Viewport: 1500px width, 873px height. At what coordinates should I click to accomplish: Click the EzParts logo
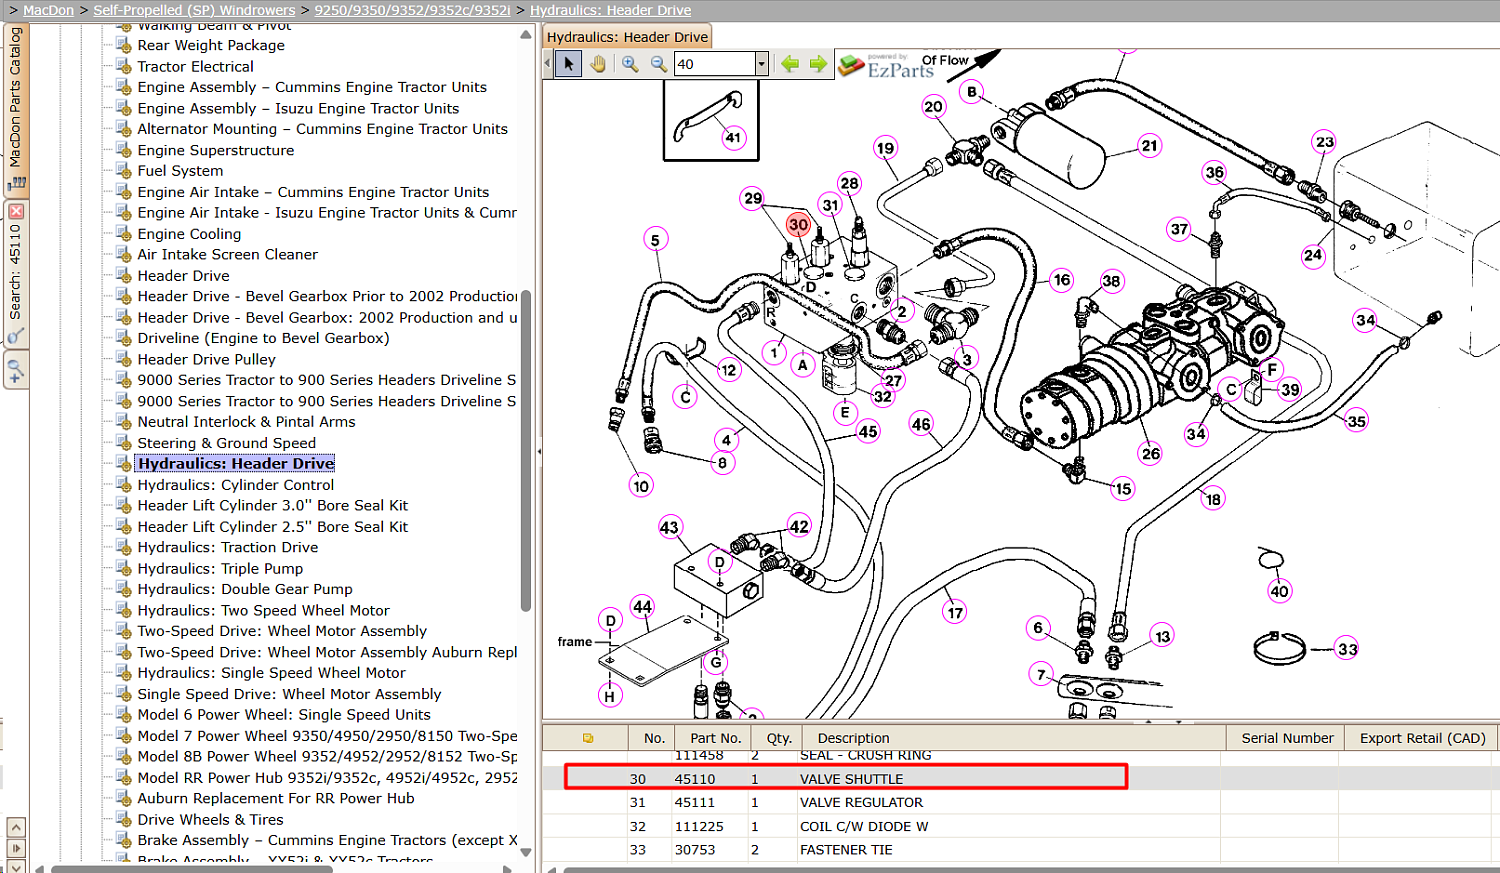pos(886,66)
